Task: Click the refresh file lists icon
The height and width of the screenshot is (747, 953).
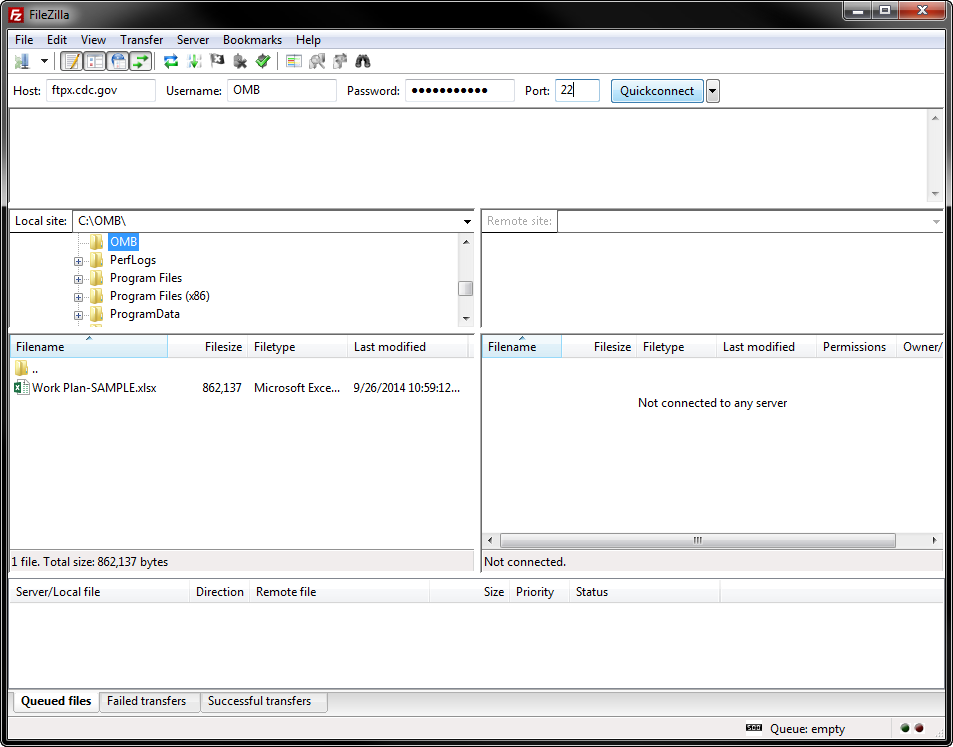Action: (171, 61)
